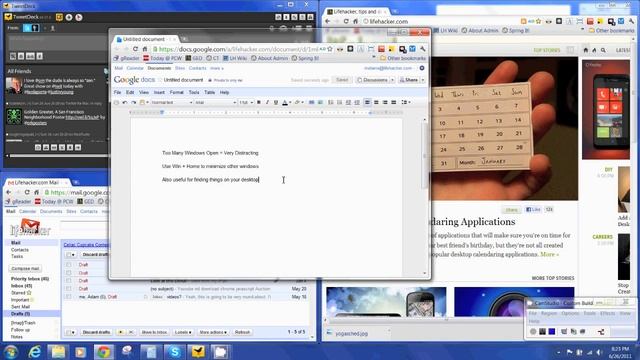Switch to the Untitled document browser tab
Image resolution: width=640 pixels, height=360 pixels.
[146, 39]
